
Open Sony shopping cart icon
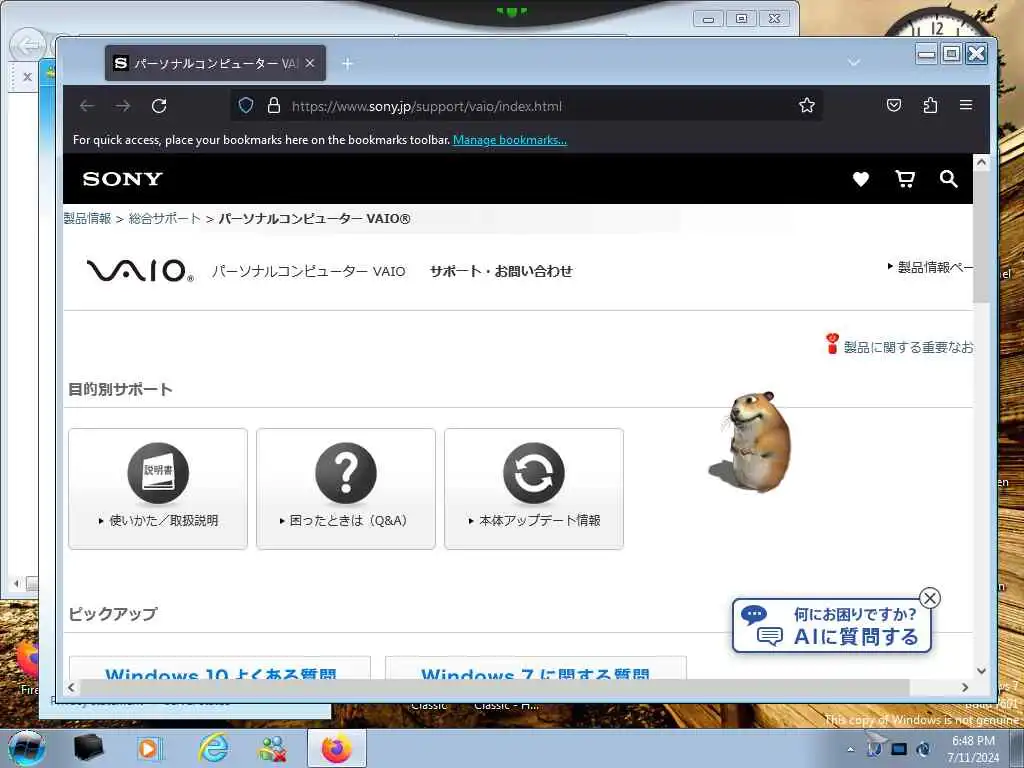tap(904, 179)
